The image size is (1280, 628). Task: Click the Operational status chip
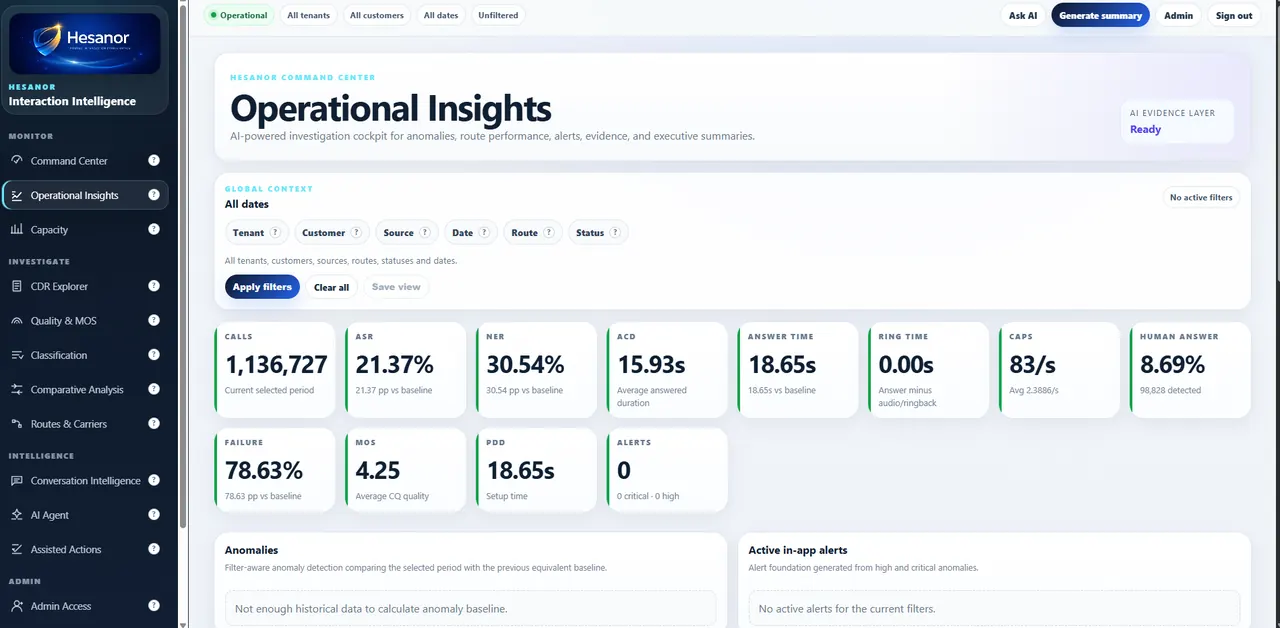(239, 15)
